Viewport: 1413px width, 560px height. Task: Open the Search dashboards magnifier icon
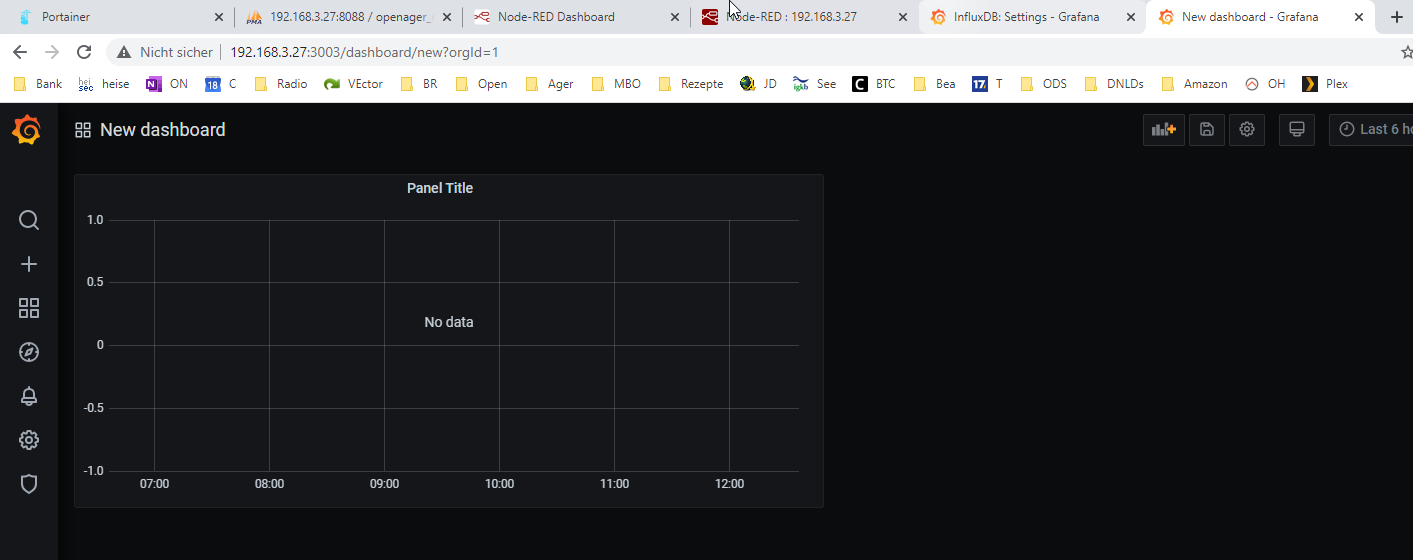point(29,220)
